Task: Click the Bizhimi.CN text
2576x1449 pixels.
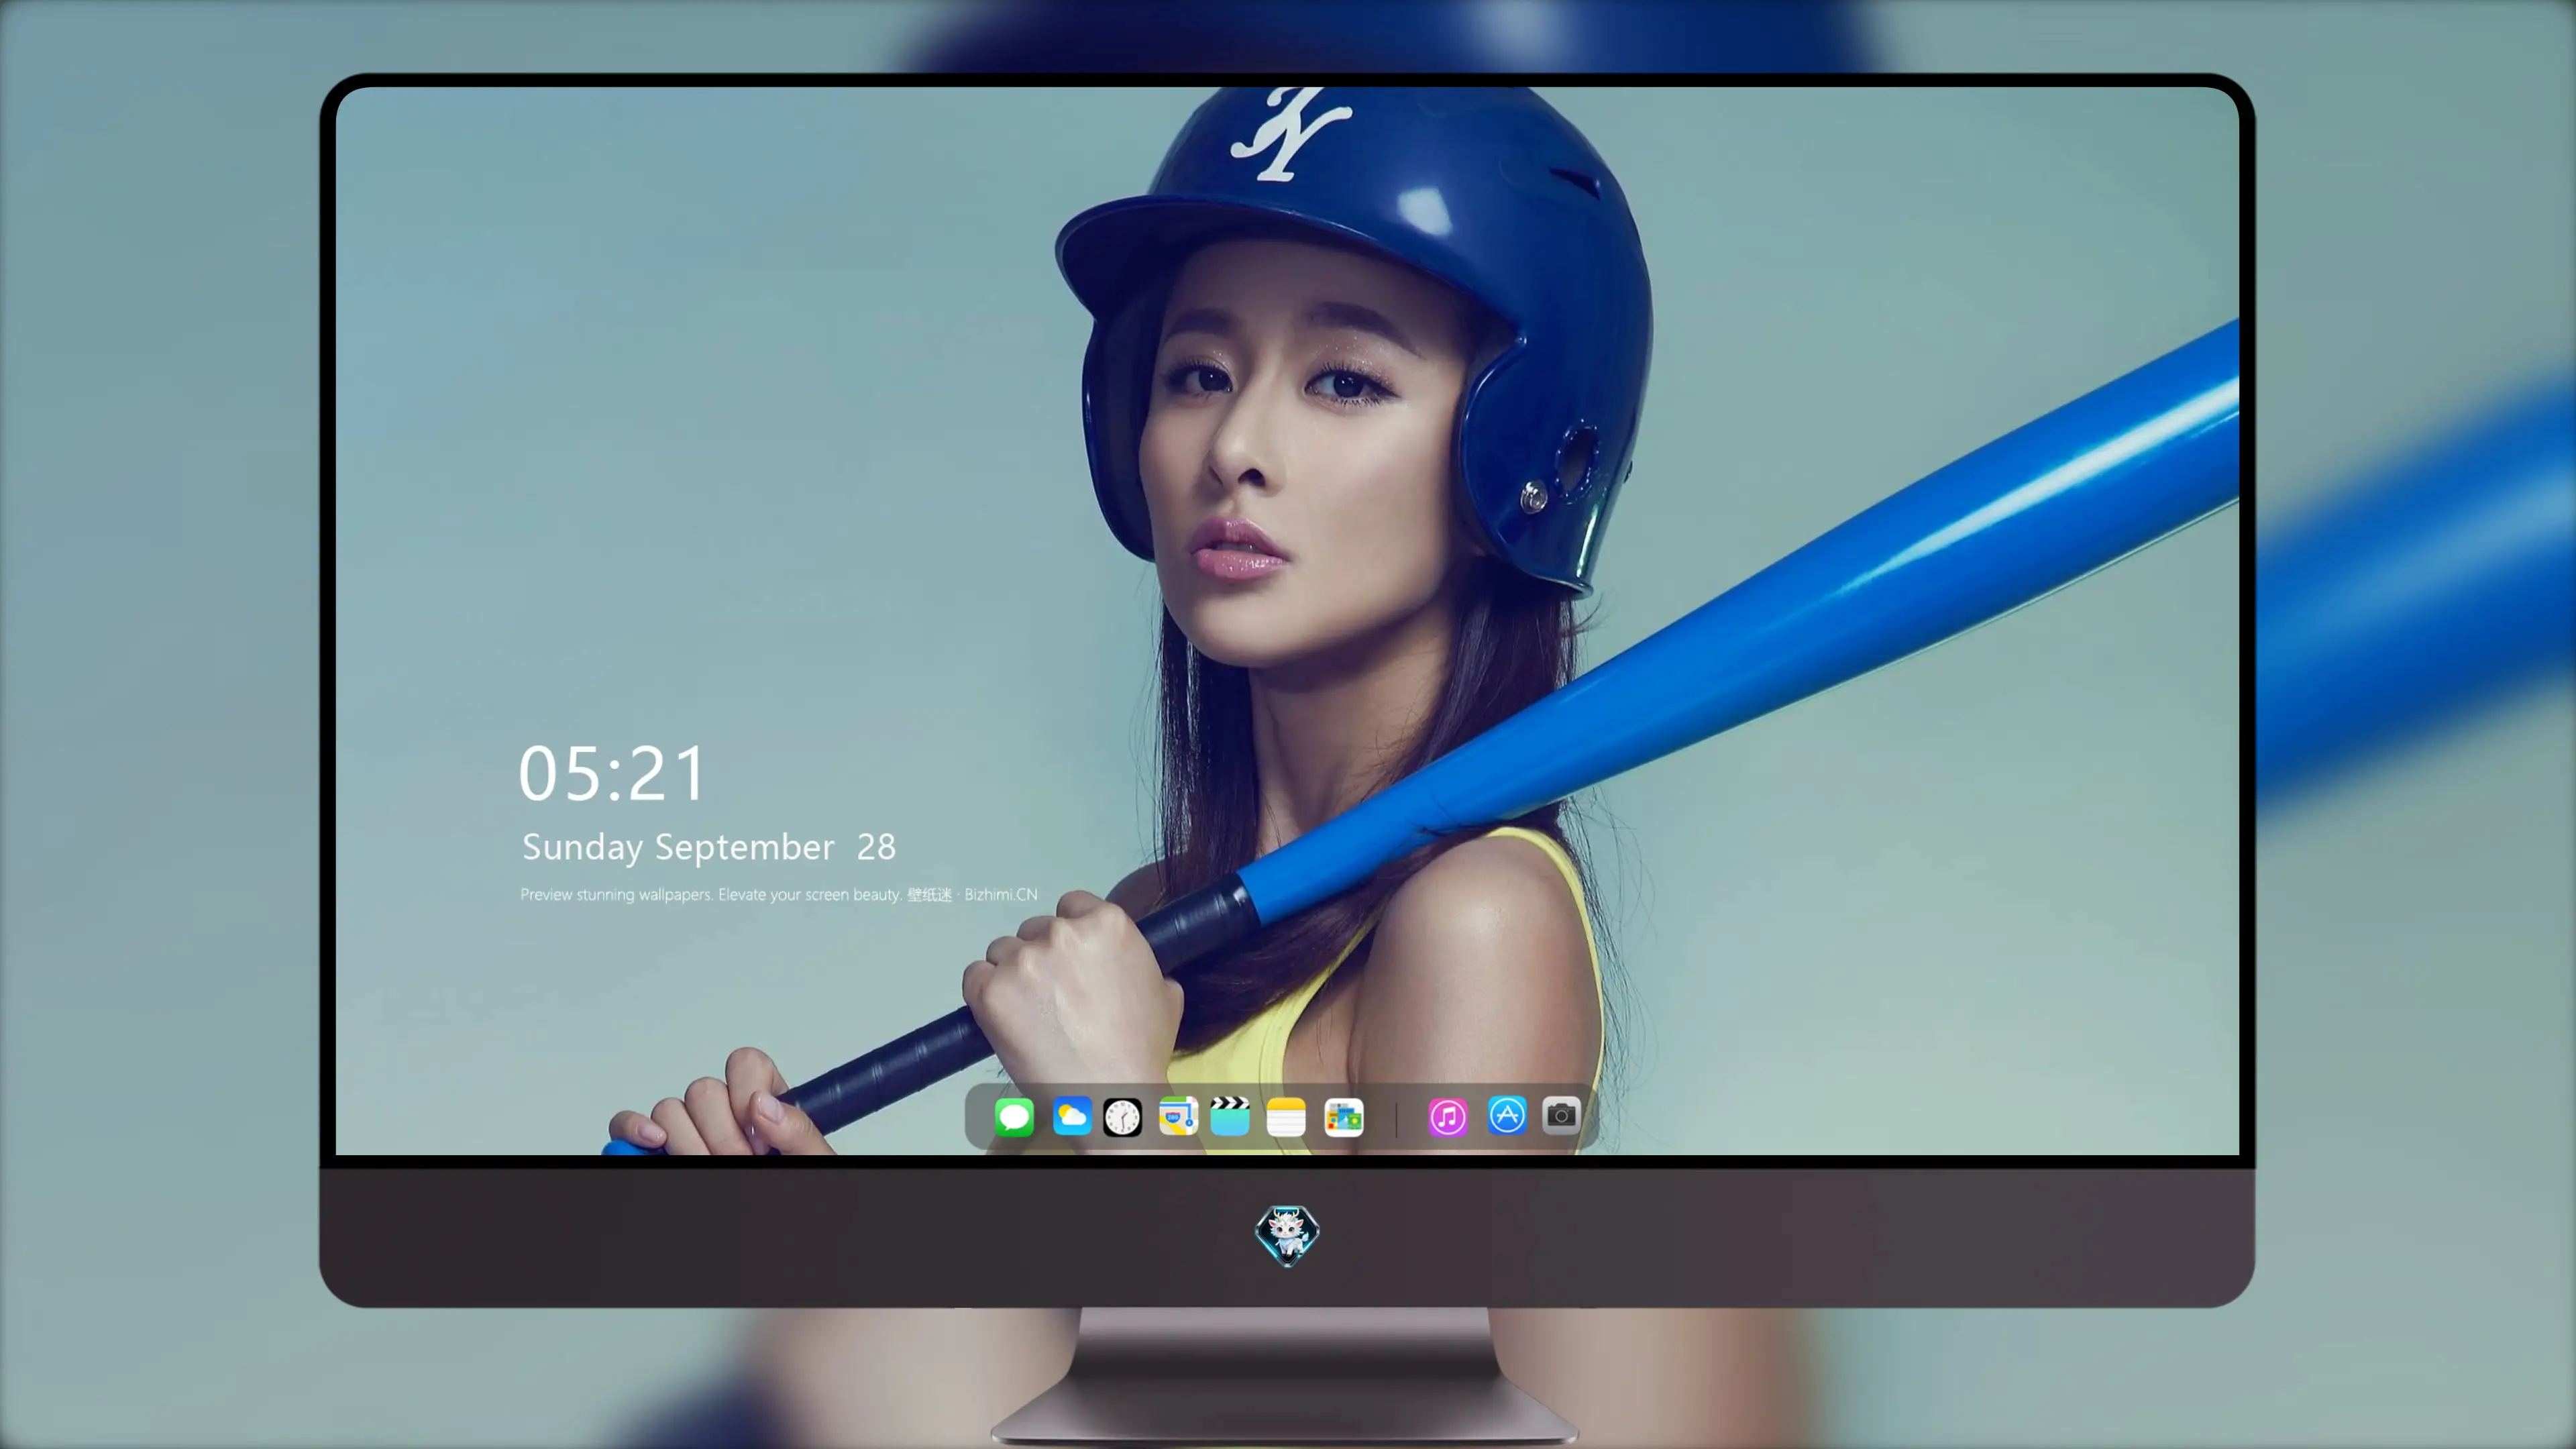Action: point(1001,894)
